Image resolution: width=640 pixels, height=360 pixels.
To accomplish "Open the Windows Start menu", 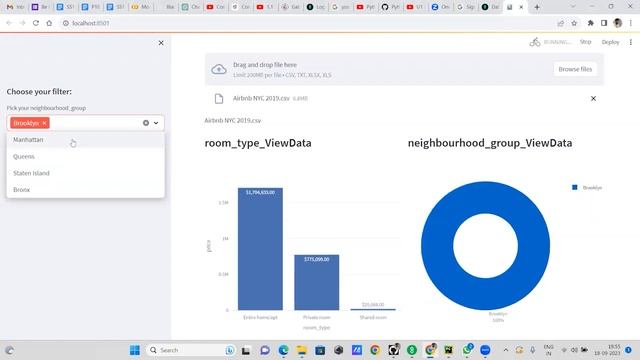I will 135,350.
